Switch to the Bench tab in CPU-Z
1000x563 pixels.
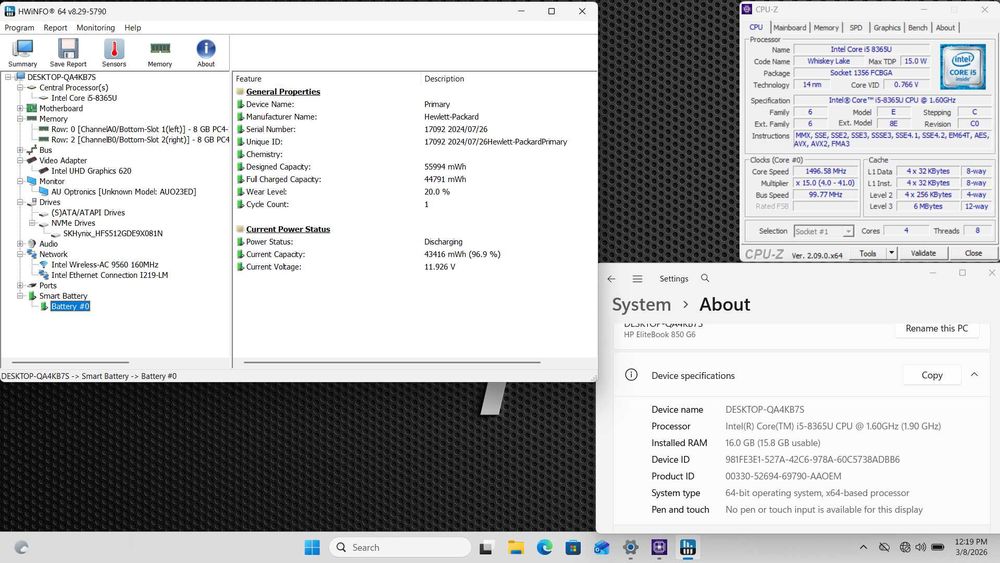click(917, 28)
